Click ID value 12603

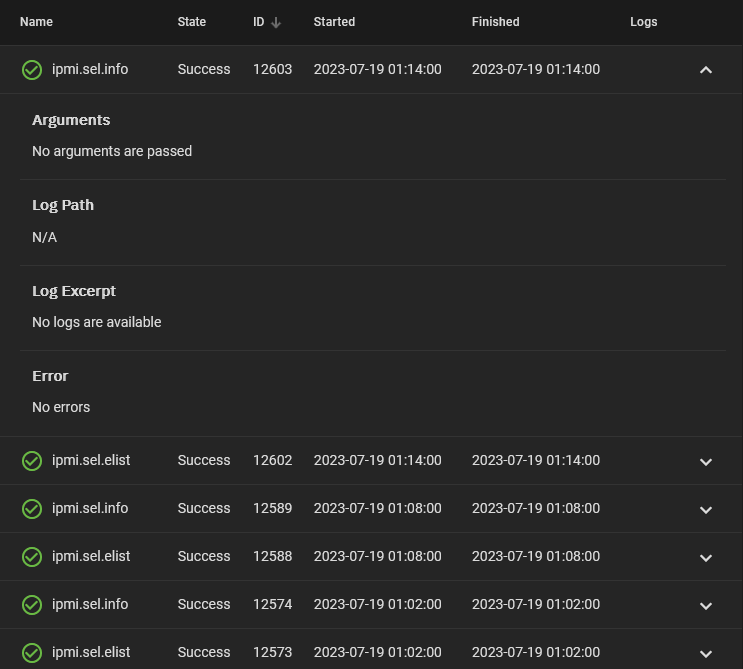point(272,69)
